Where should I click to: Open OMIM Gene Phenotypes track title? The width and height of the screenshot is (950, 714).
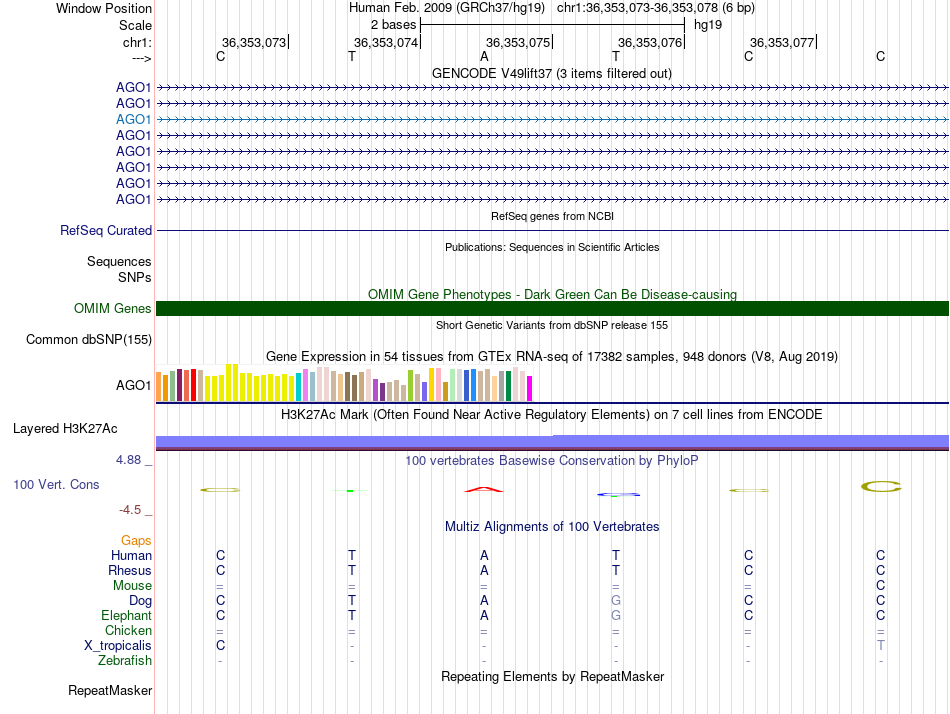pos(552,294)
